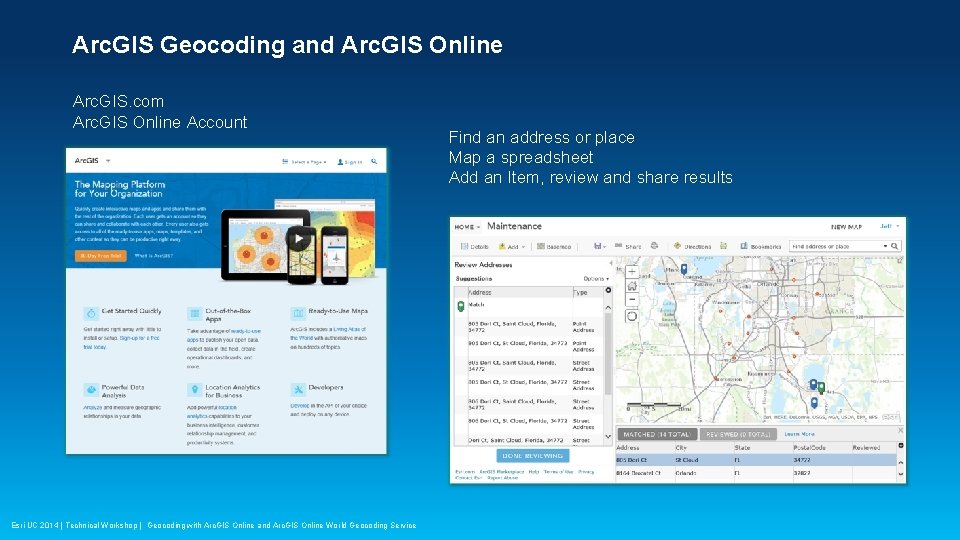Click the green Match pin icon
960x540 pixels.
click(x=461, y=306)
